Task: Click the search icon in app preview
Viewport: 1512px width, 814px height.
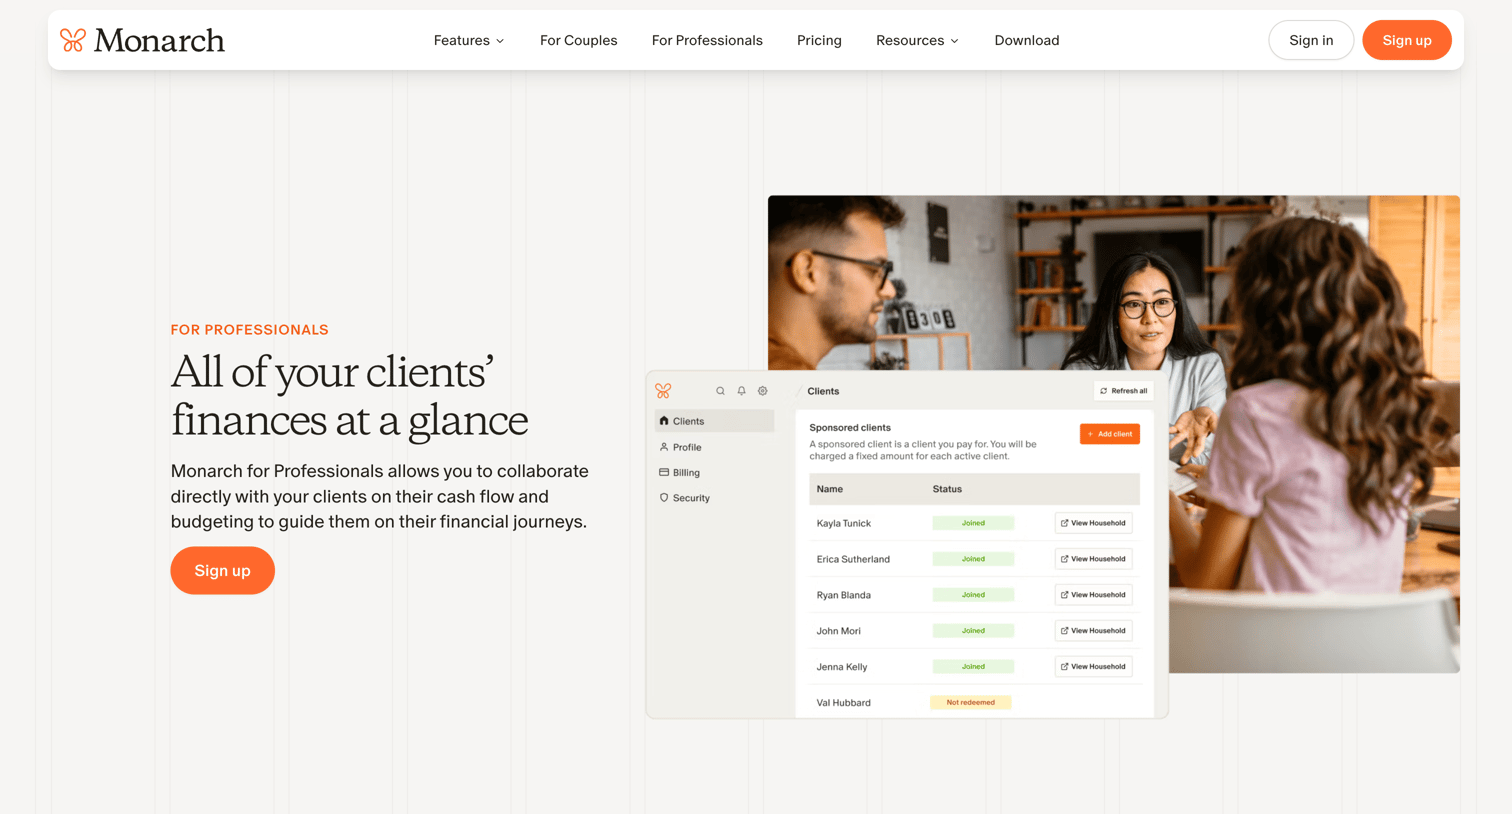Action: 720,391
